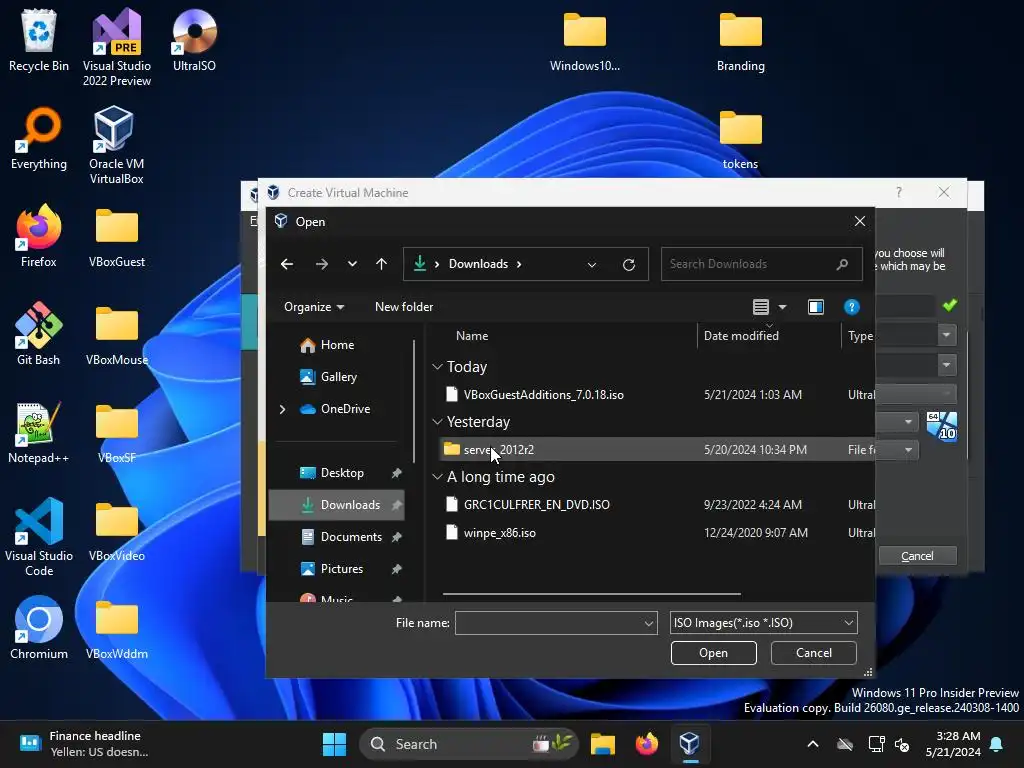
Task: Go up one folder level
Action: 381,264
